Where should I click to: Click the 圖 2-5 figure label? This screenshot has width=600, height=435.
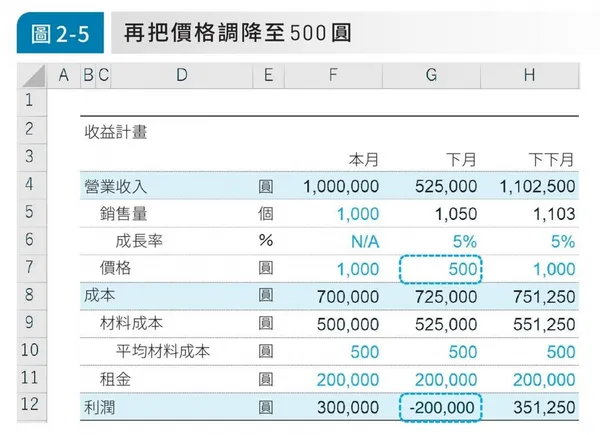[60, 33]
